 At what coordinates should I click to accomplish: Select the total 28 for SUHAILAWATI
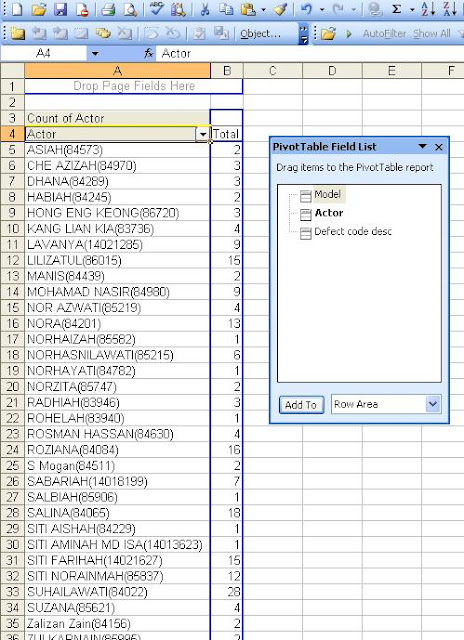point(226,592)
